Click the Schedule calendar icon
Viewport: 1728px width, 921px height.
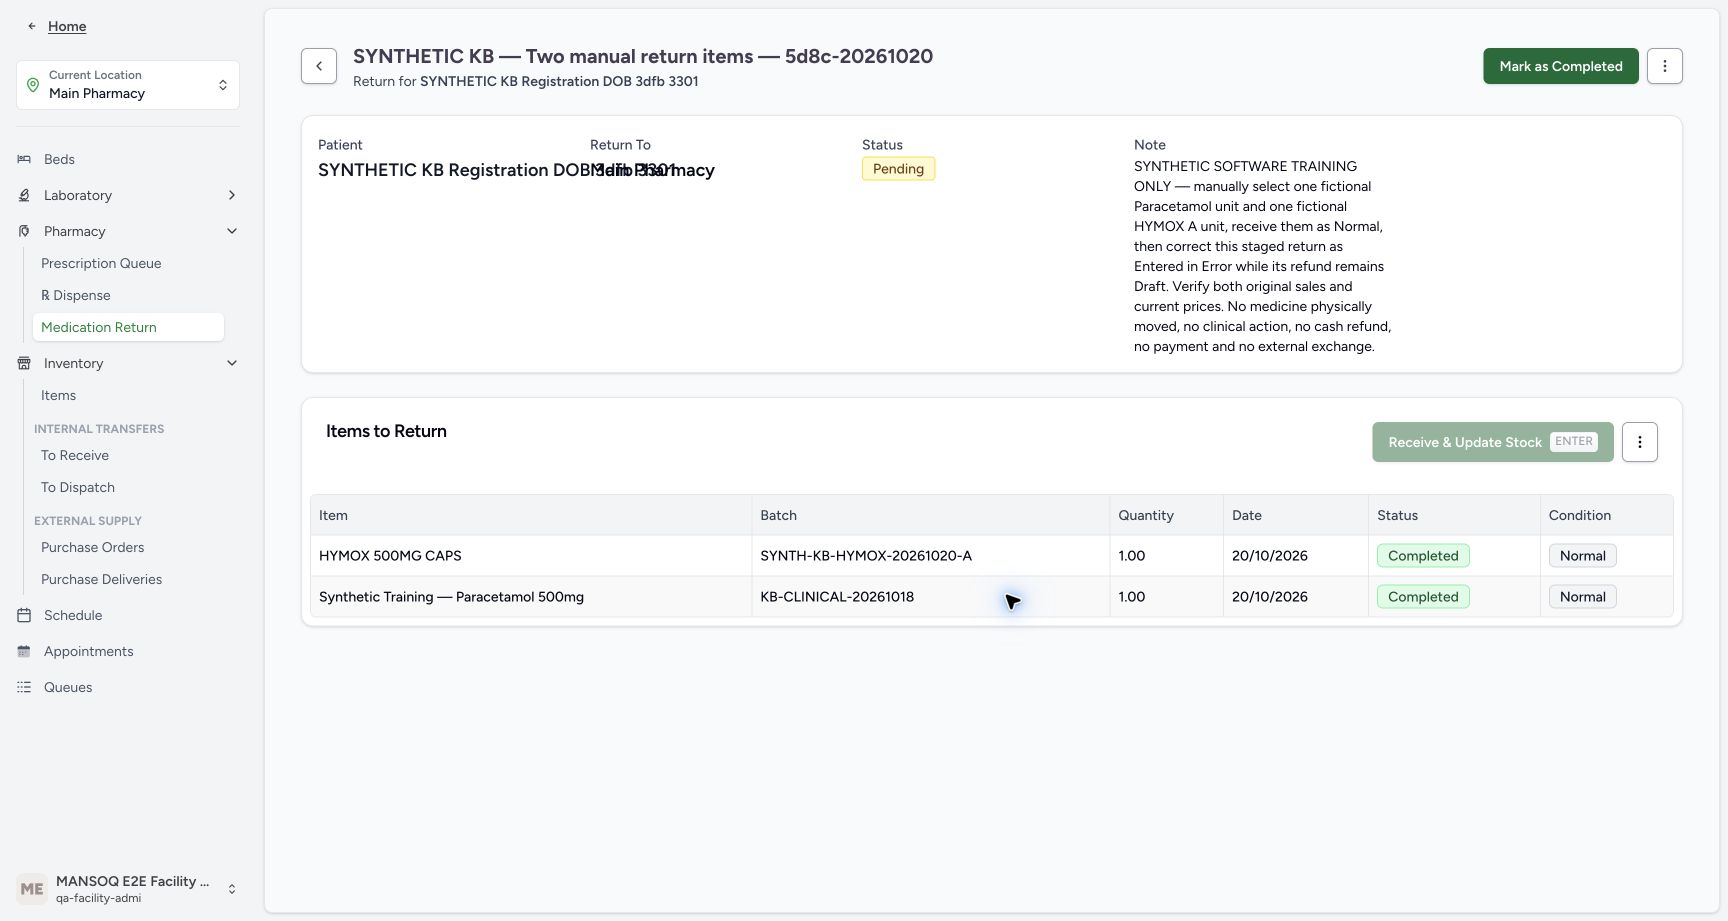24,615
